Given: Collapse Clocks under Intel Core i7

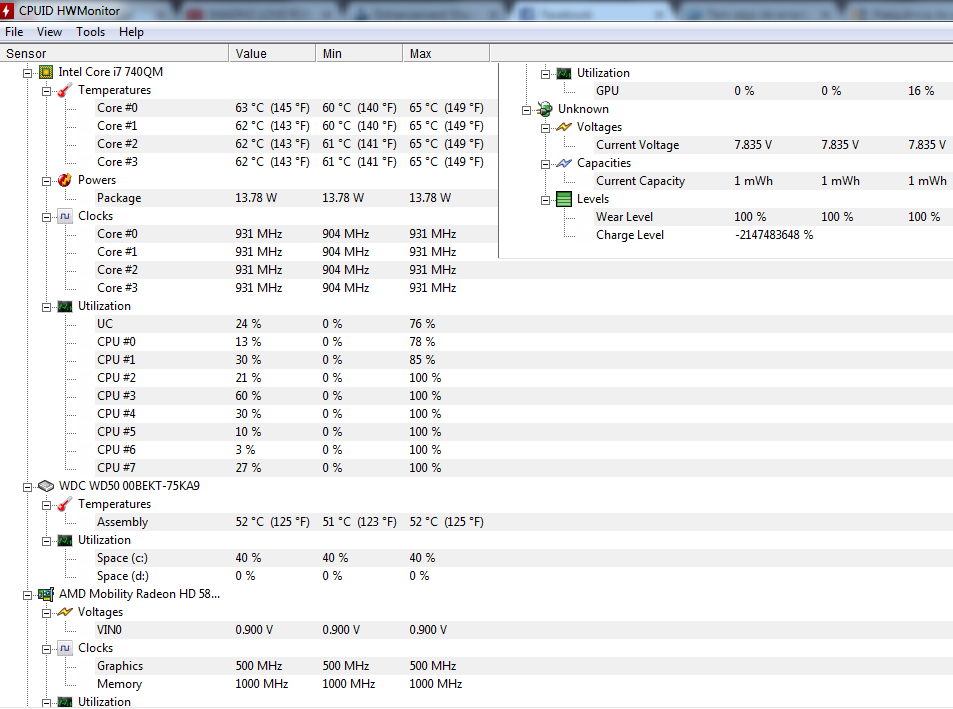Looking at the screenshot, I should 46,217.
